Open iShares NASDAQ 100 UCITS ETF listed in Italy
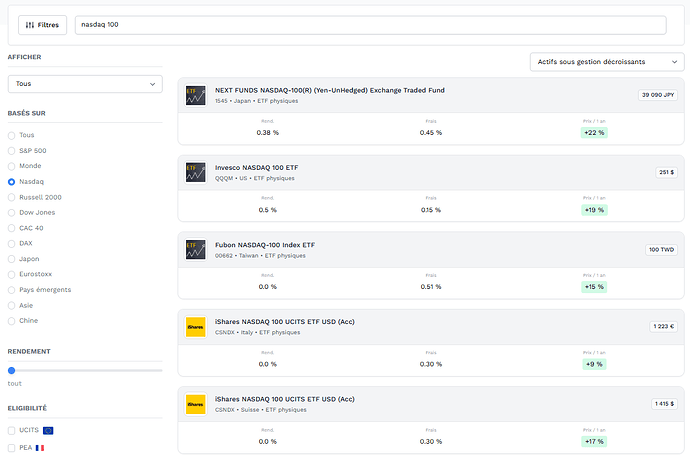Image resolution: width=690 pixels, height=462 pixels. 285,322
